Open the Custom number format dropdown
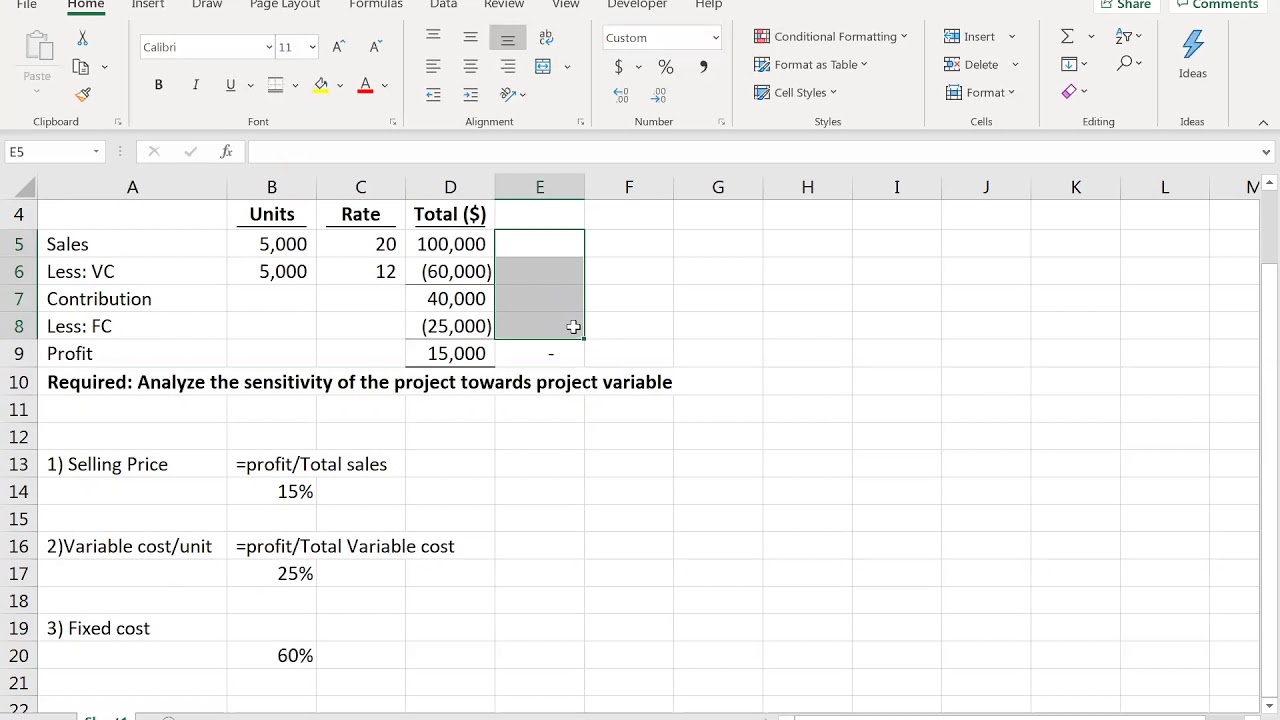The width and height of the screenshot is (1280, 720). coord(715,38)
